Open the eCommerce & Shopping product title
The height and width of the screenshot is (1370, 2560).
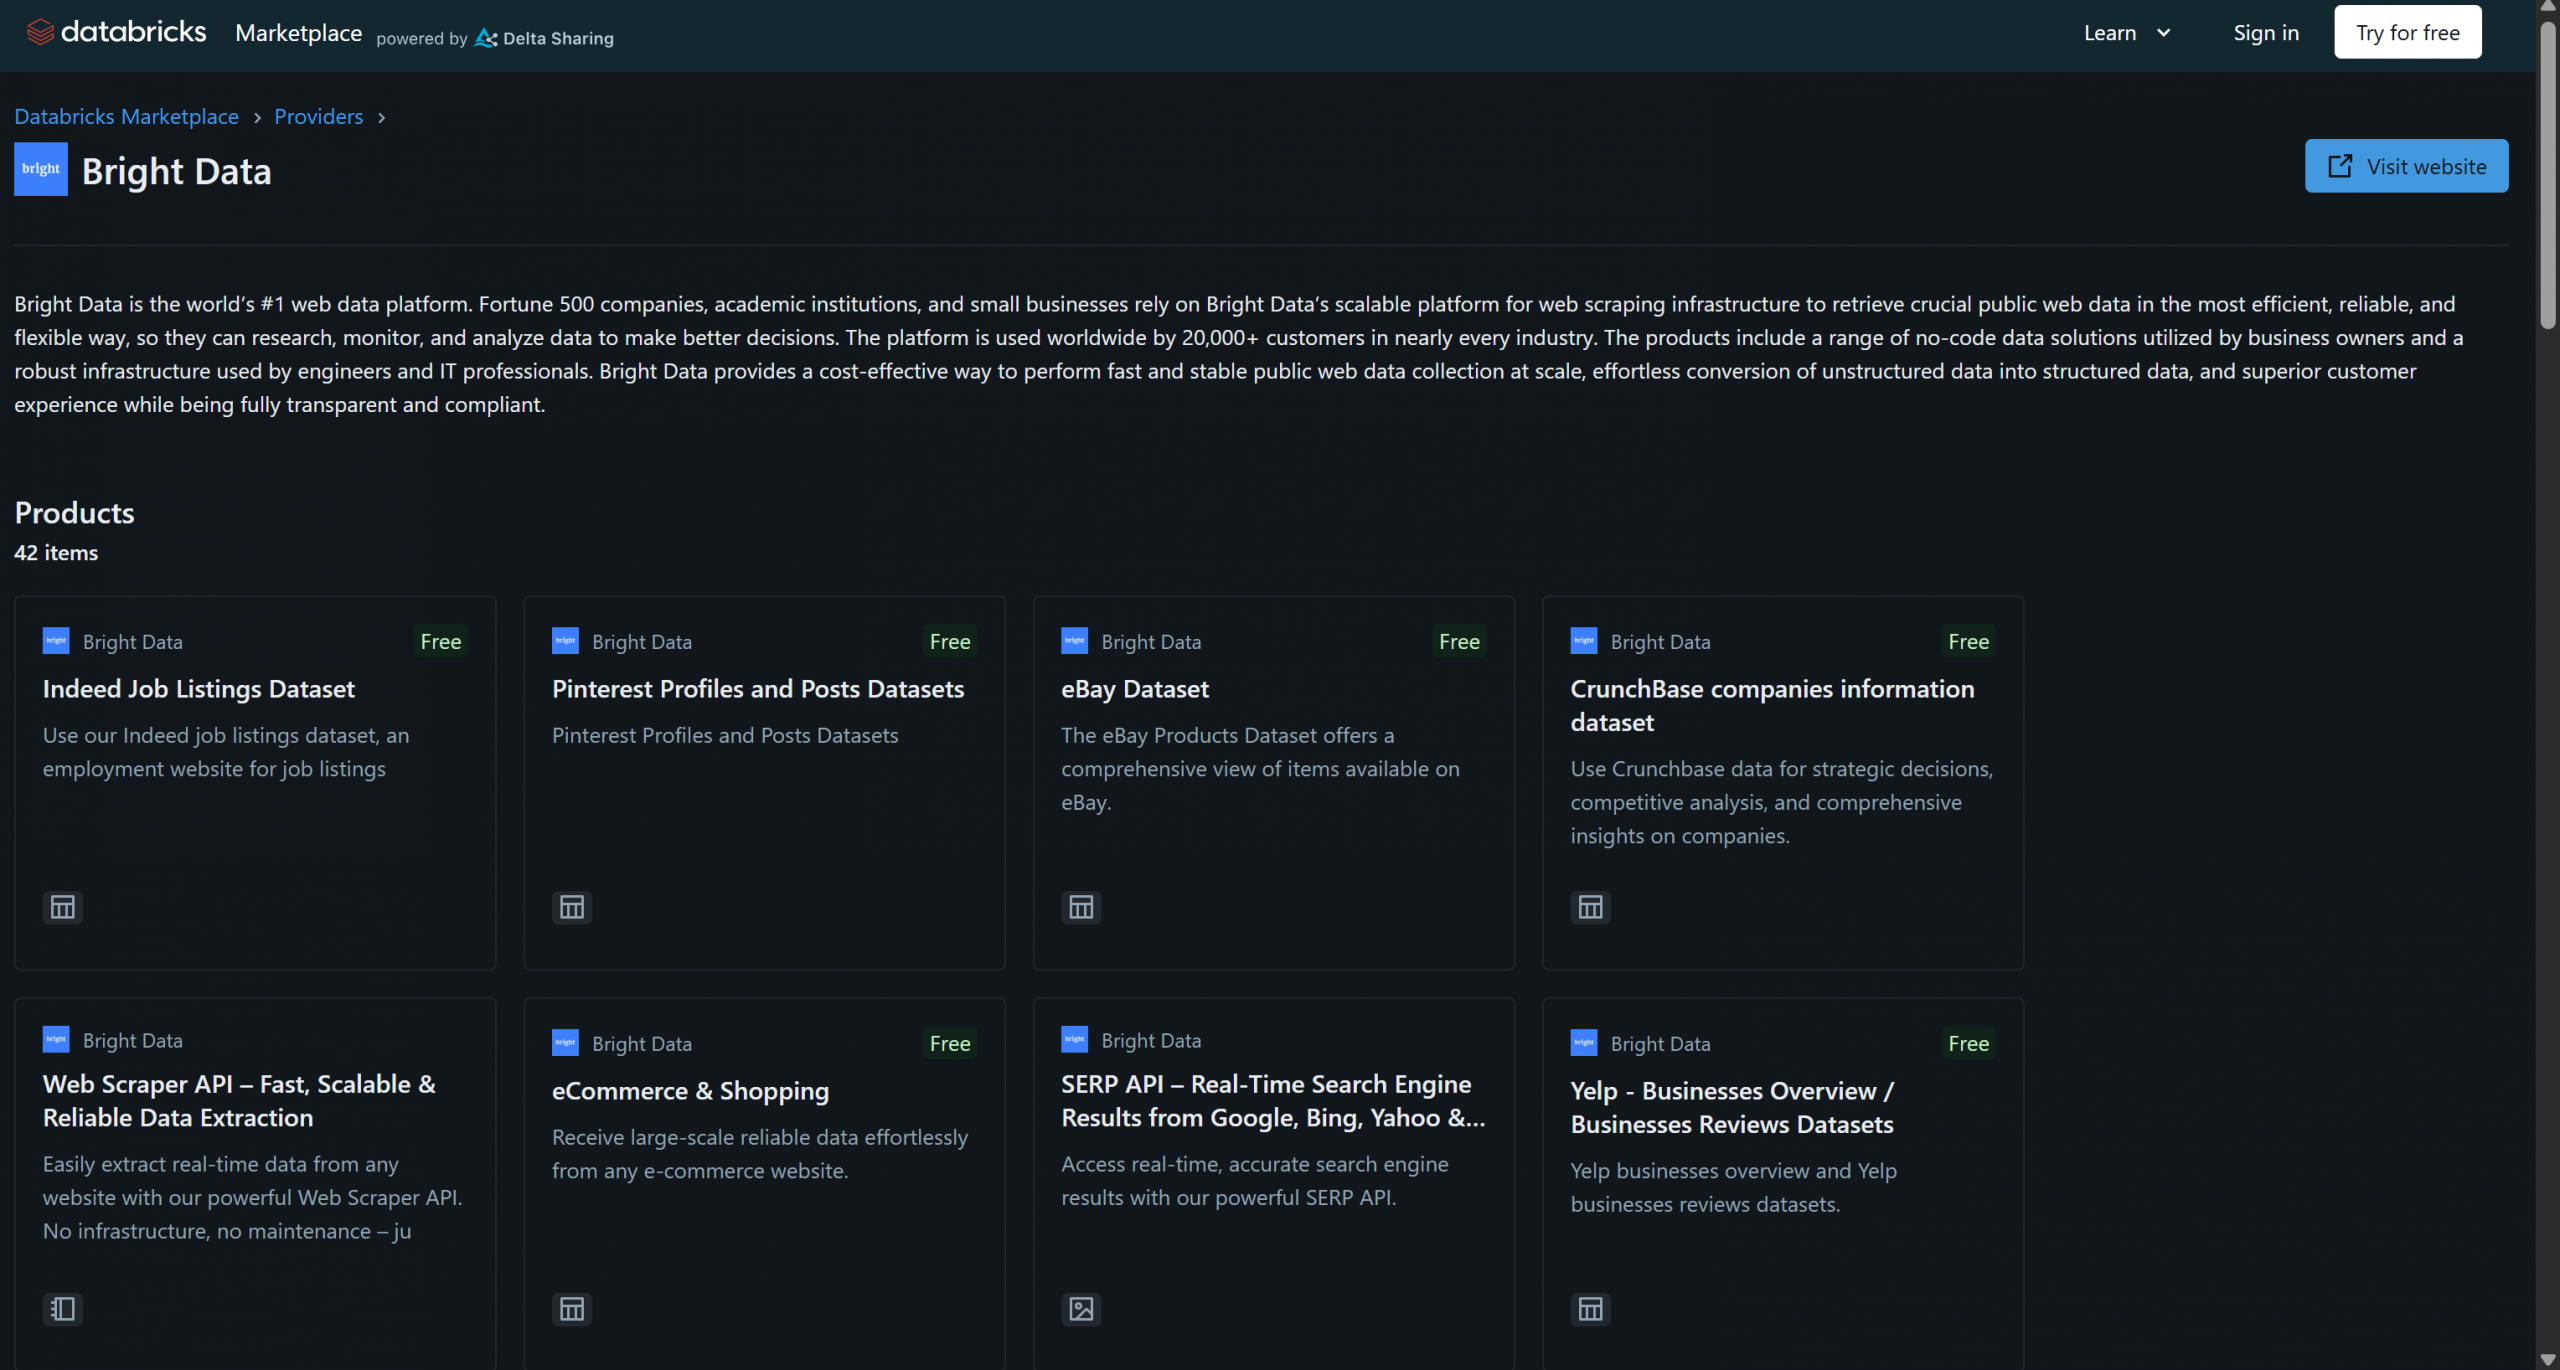point(690,1091)
